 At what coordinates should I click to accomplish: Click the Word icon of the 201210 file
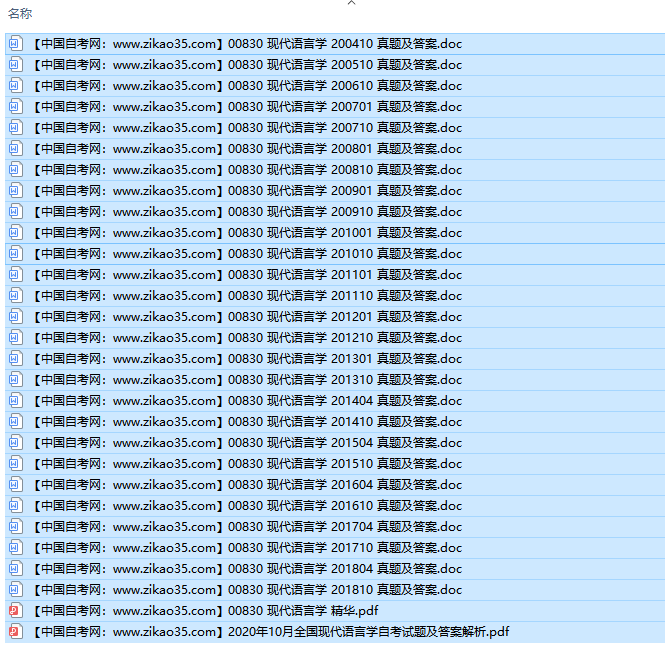[16, 338]
